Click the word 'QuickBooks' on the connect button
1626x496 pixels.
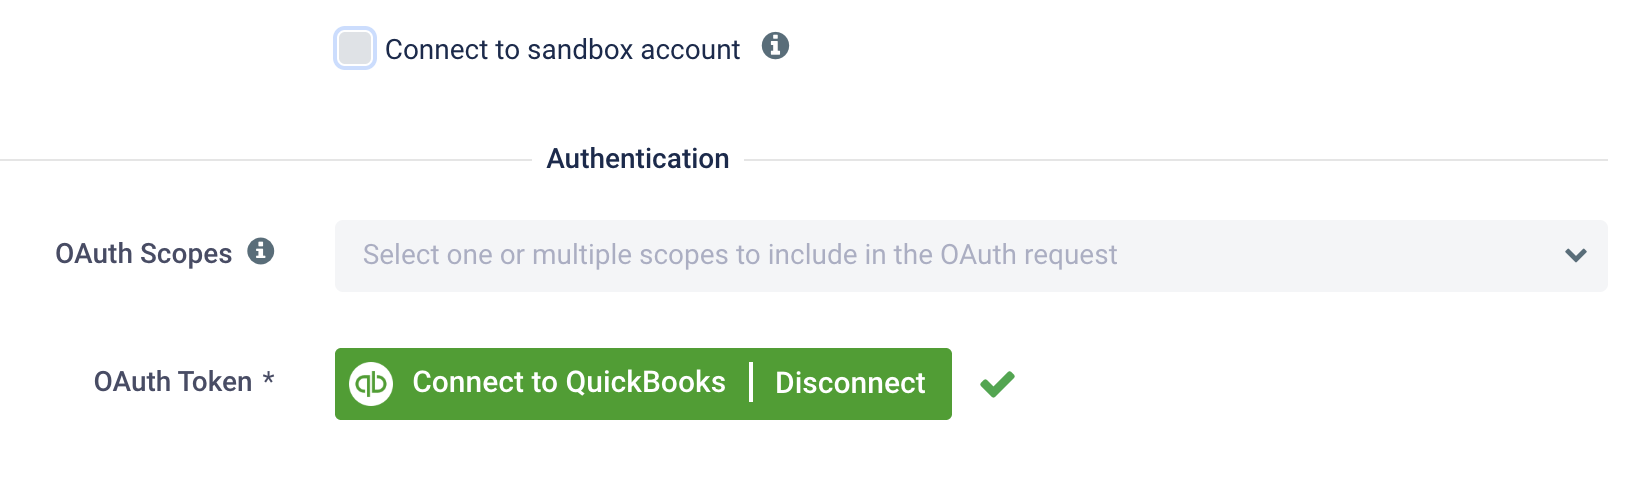[x=646, y=382]
